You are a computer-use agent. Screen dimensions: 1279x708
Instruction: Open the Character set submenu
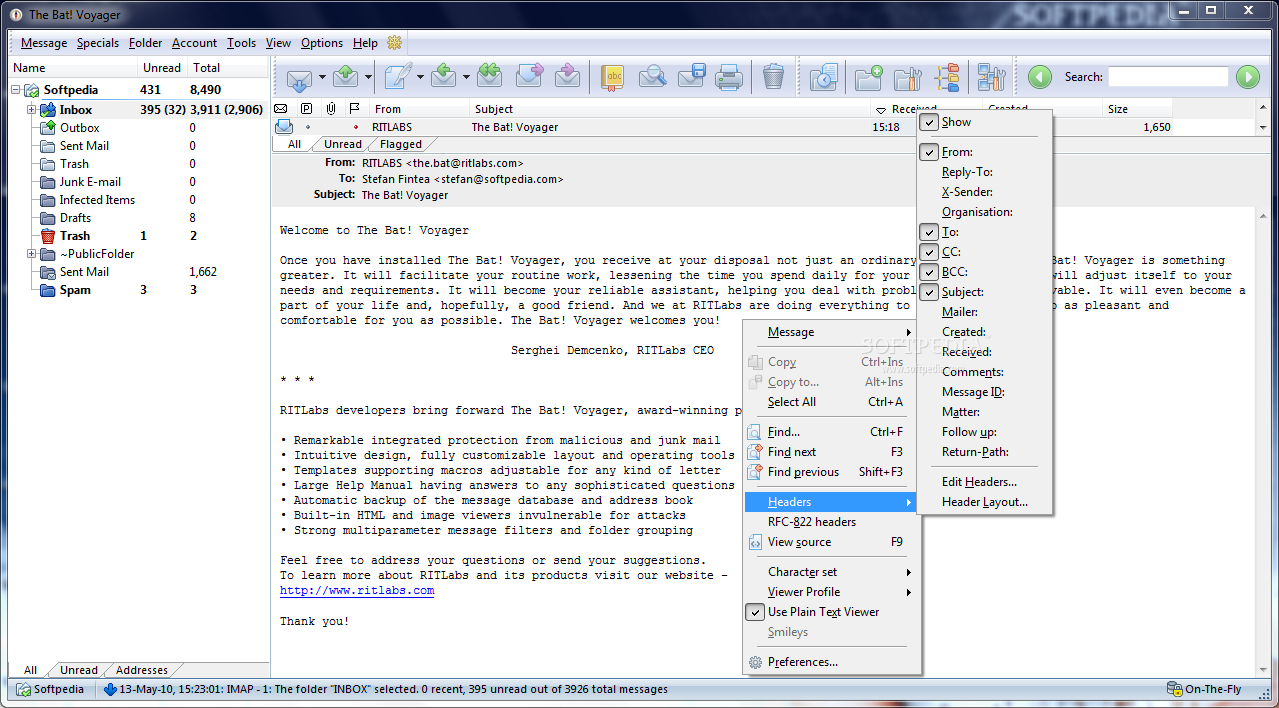[x=830, y=572]
